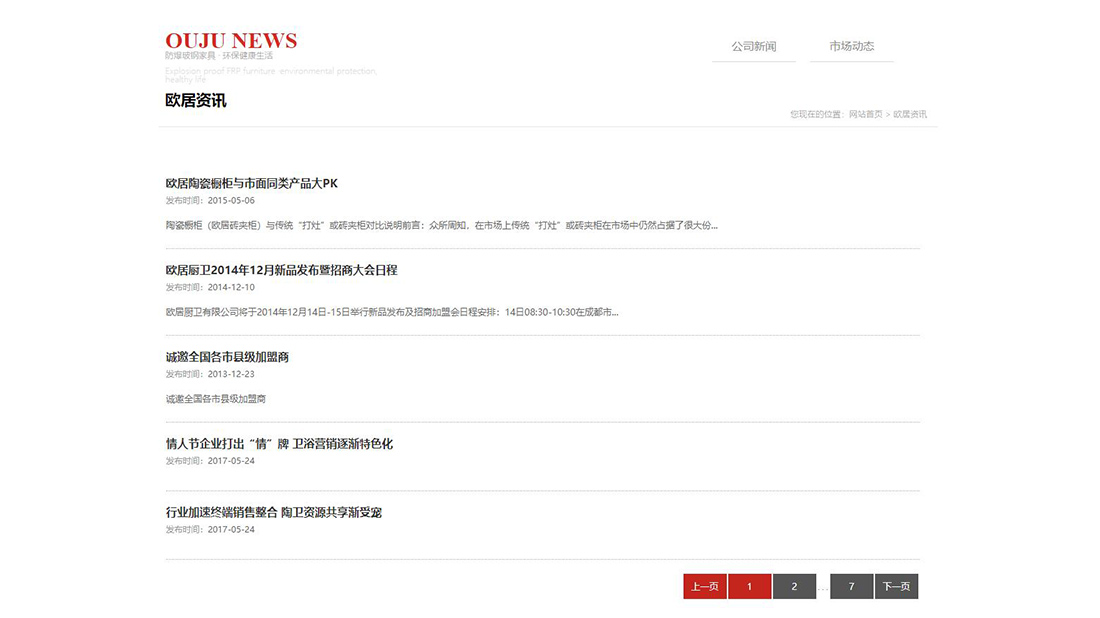
Task: Click the OUJU NEWS logo heading
Action: coord(231,41)
